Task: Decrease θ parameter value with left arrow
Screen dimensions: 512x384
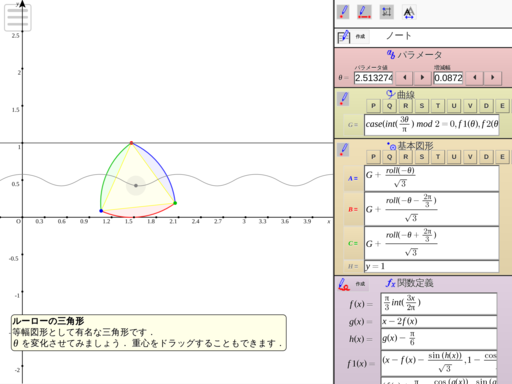Action: point(405,78)
